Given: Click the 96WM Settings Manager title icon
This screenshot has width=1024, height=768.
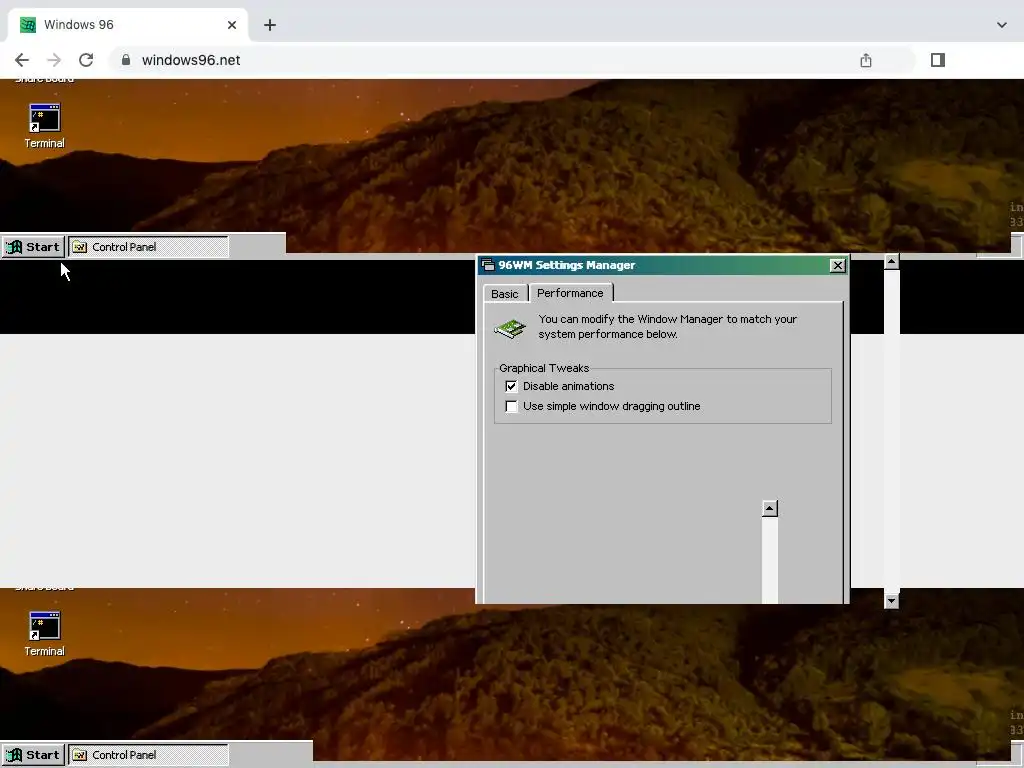Looking at the screenshot, I should pos(488,265).
